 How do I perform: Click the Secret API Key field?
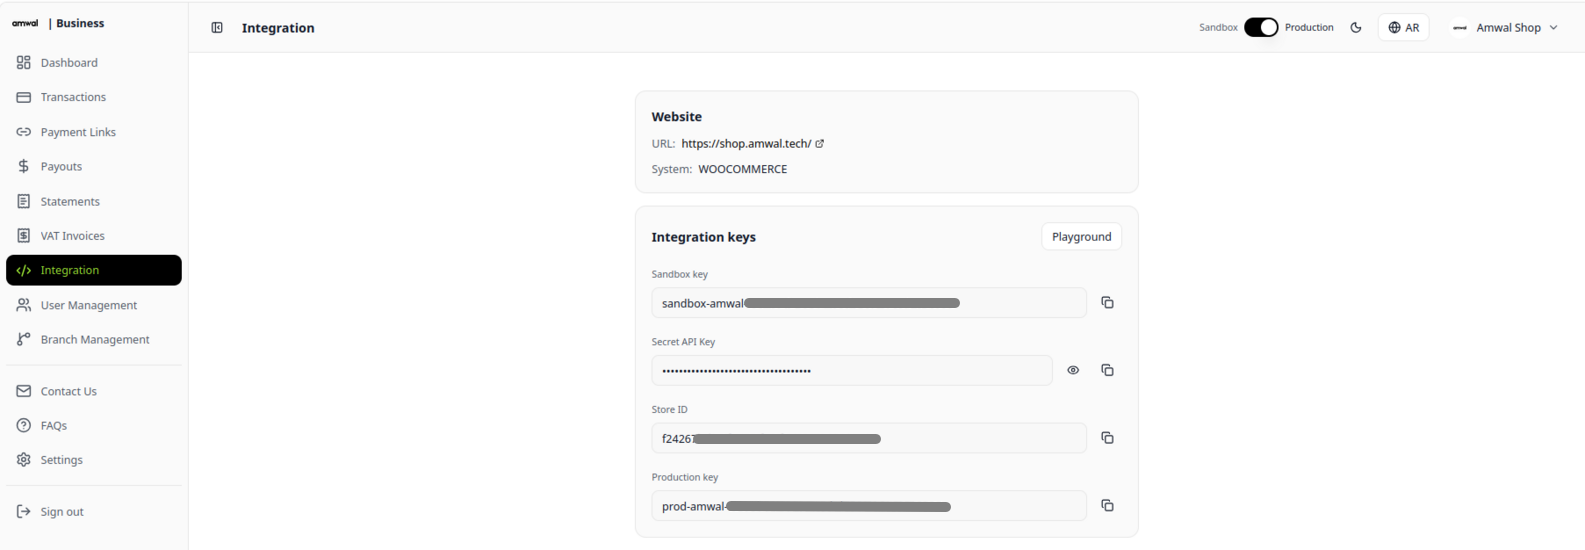pyautogui.click(x=852, y=370)
